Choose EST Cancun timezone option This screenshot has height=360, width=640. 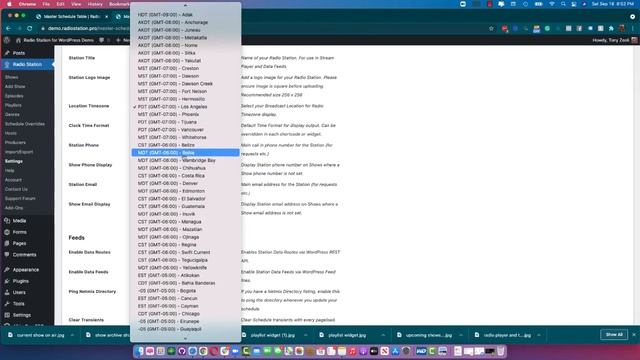[185, 298]
